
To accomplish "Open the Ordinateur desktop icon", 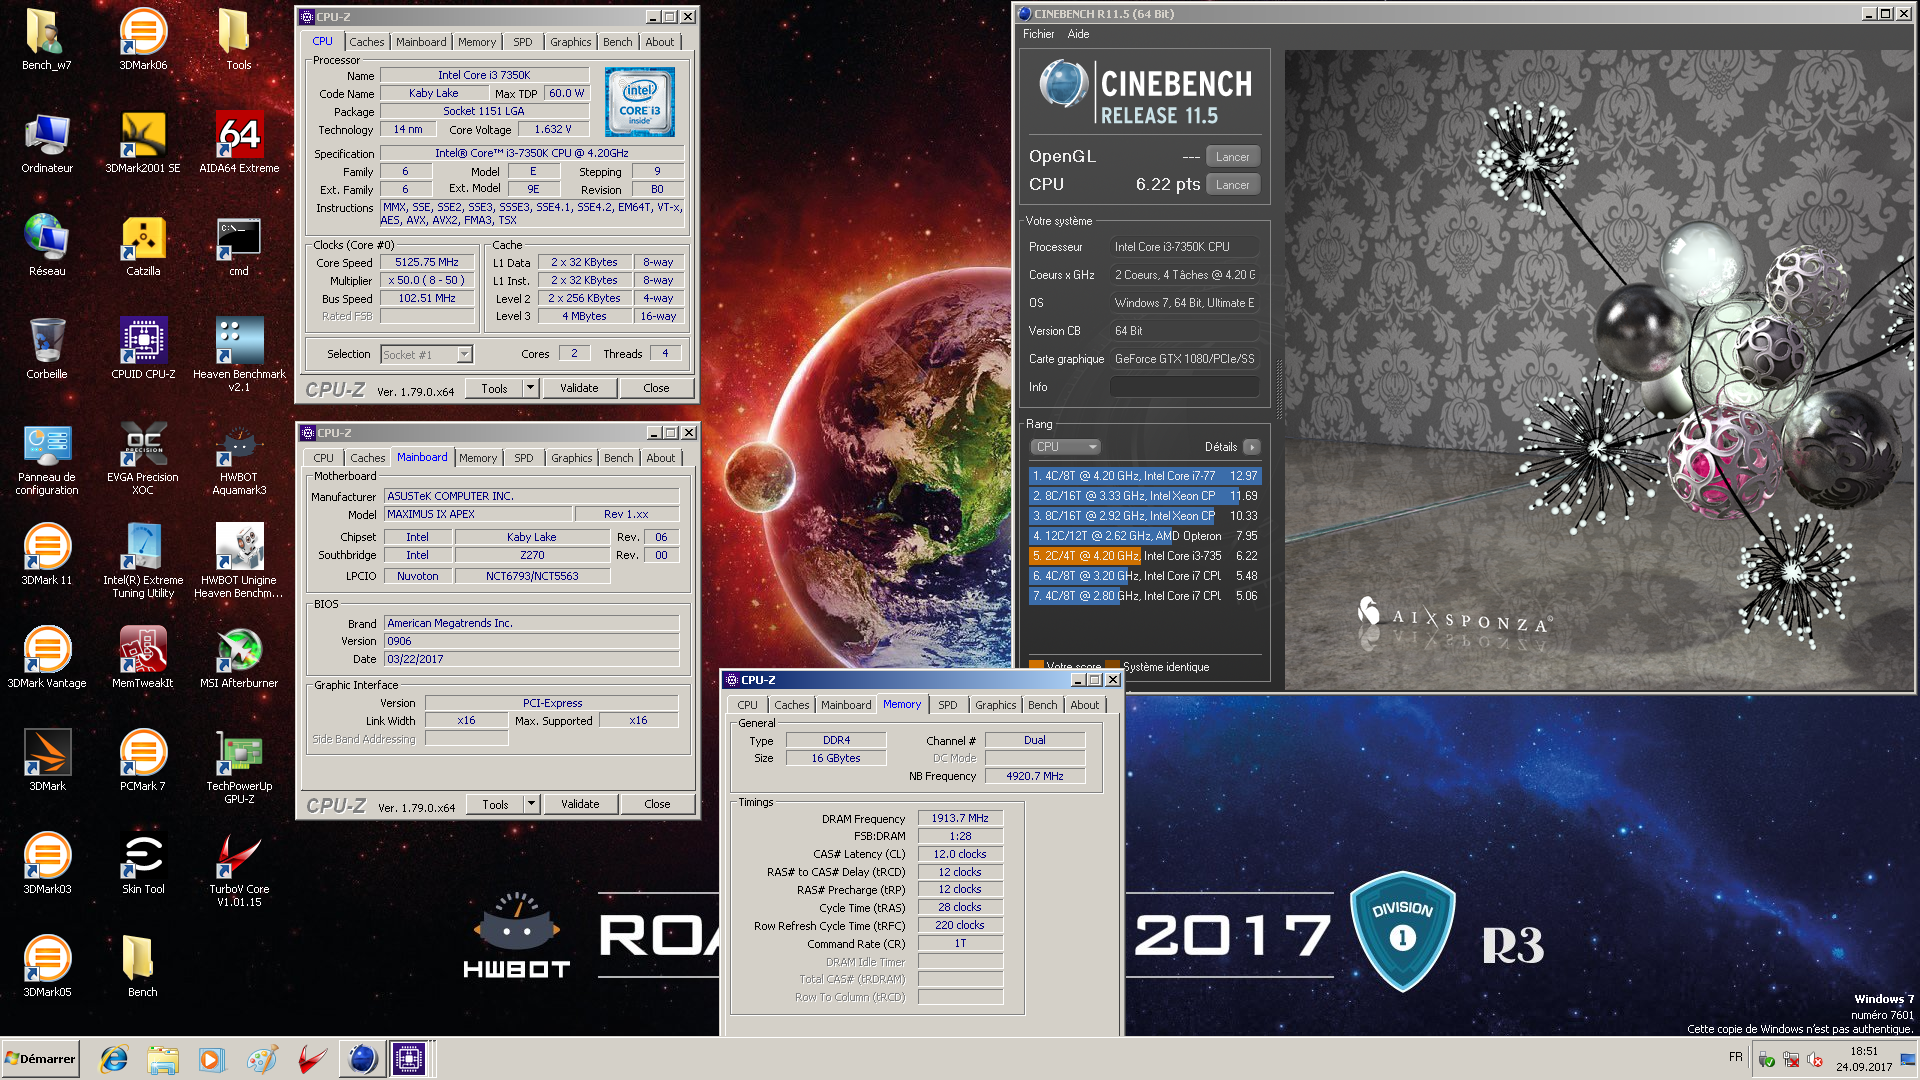I will pyautogui.click(x=46, y=143).
